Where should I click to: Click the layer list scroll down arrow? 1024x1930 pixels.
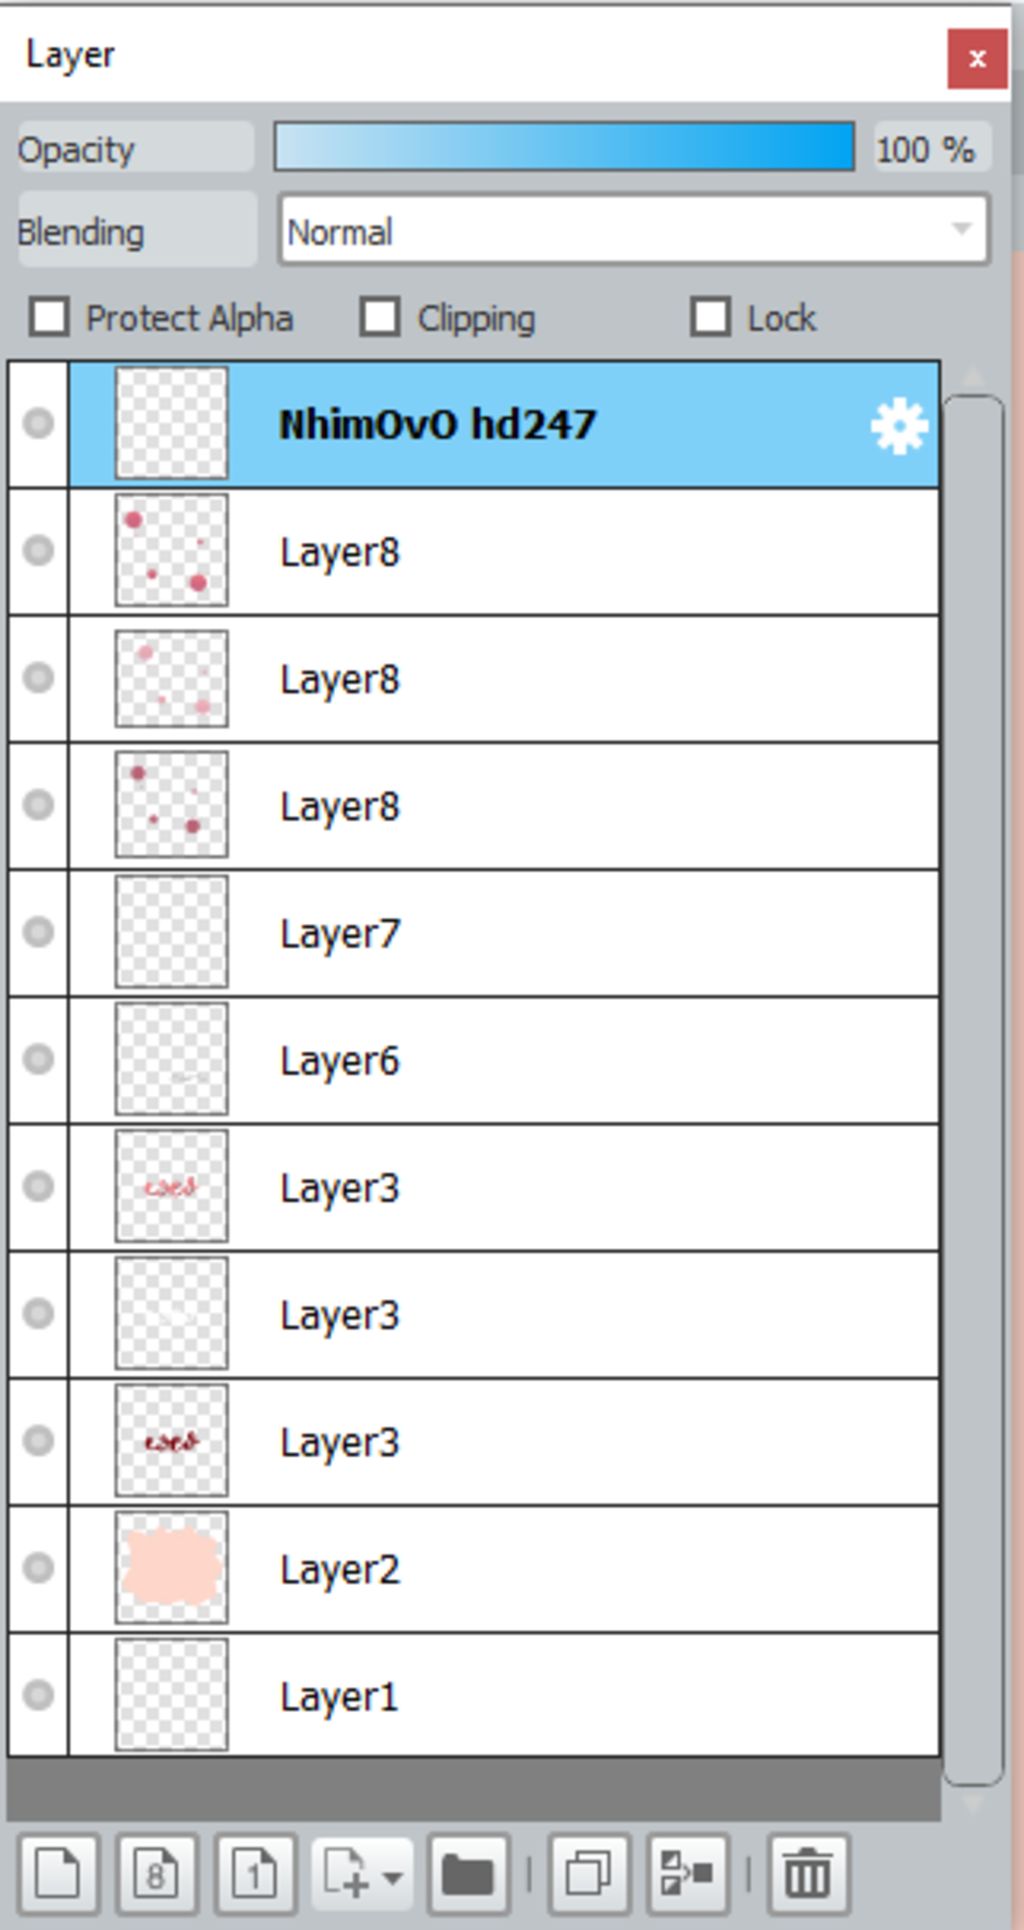(972, 1802)
